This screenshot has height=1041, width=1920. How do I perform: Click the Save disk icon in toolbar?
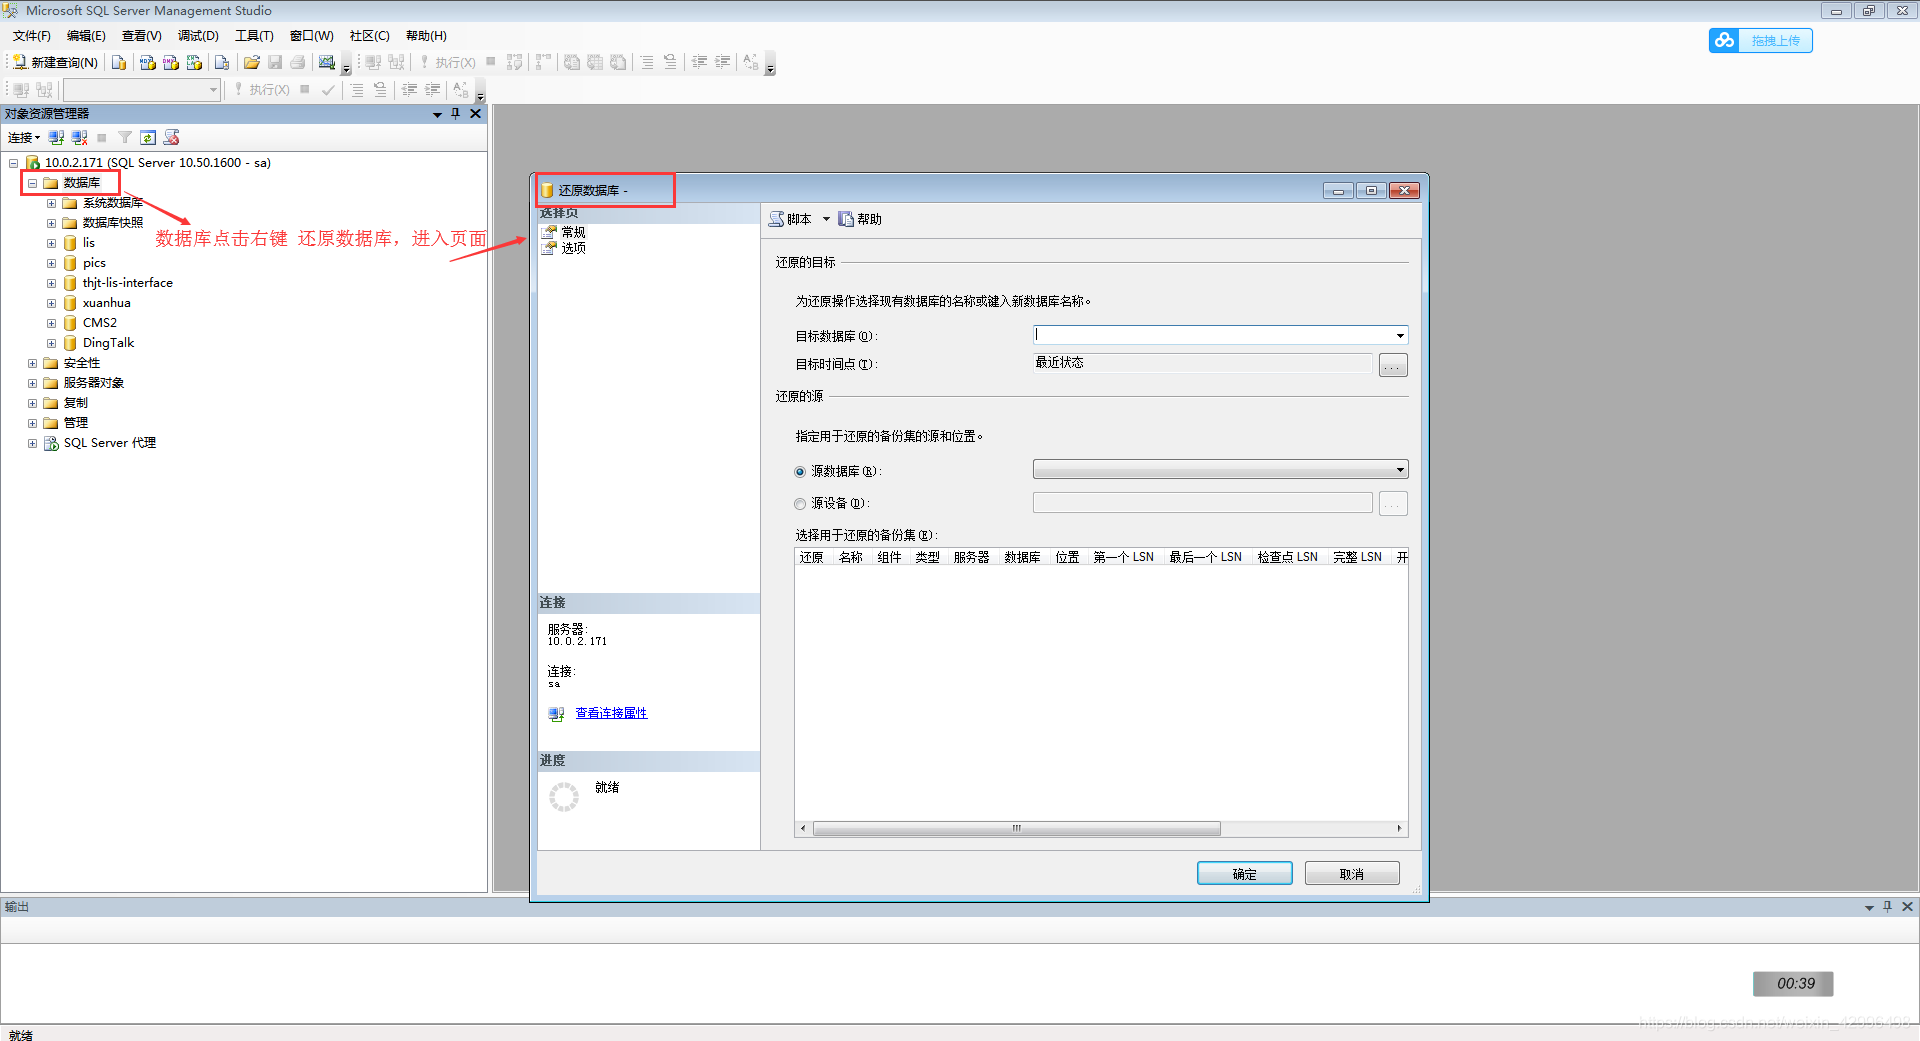coord(275,62)
